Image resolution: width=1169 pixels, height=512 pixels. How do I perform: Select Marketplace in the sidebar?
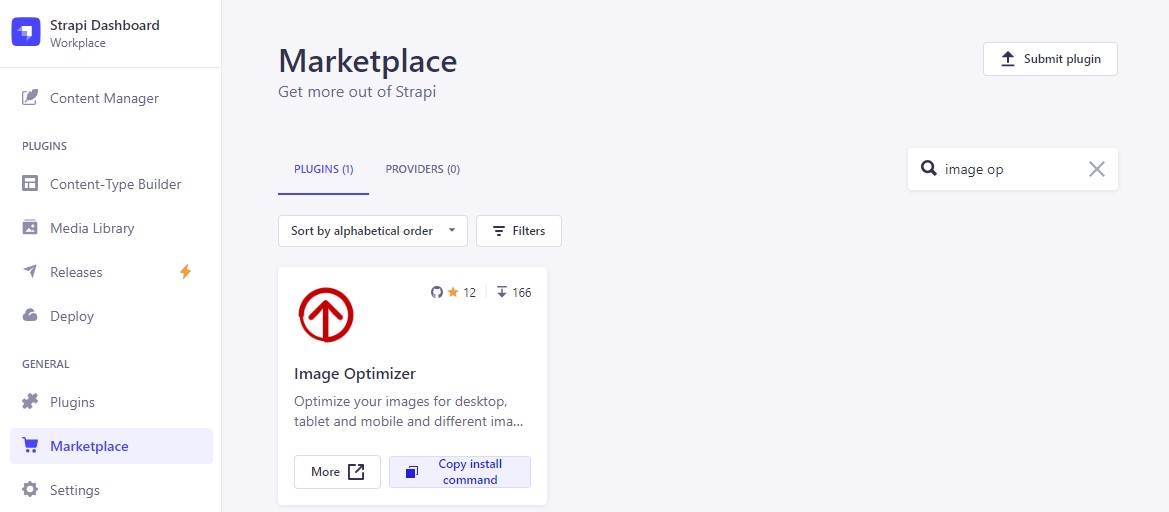click(x=111, y=446)
